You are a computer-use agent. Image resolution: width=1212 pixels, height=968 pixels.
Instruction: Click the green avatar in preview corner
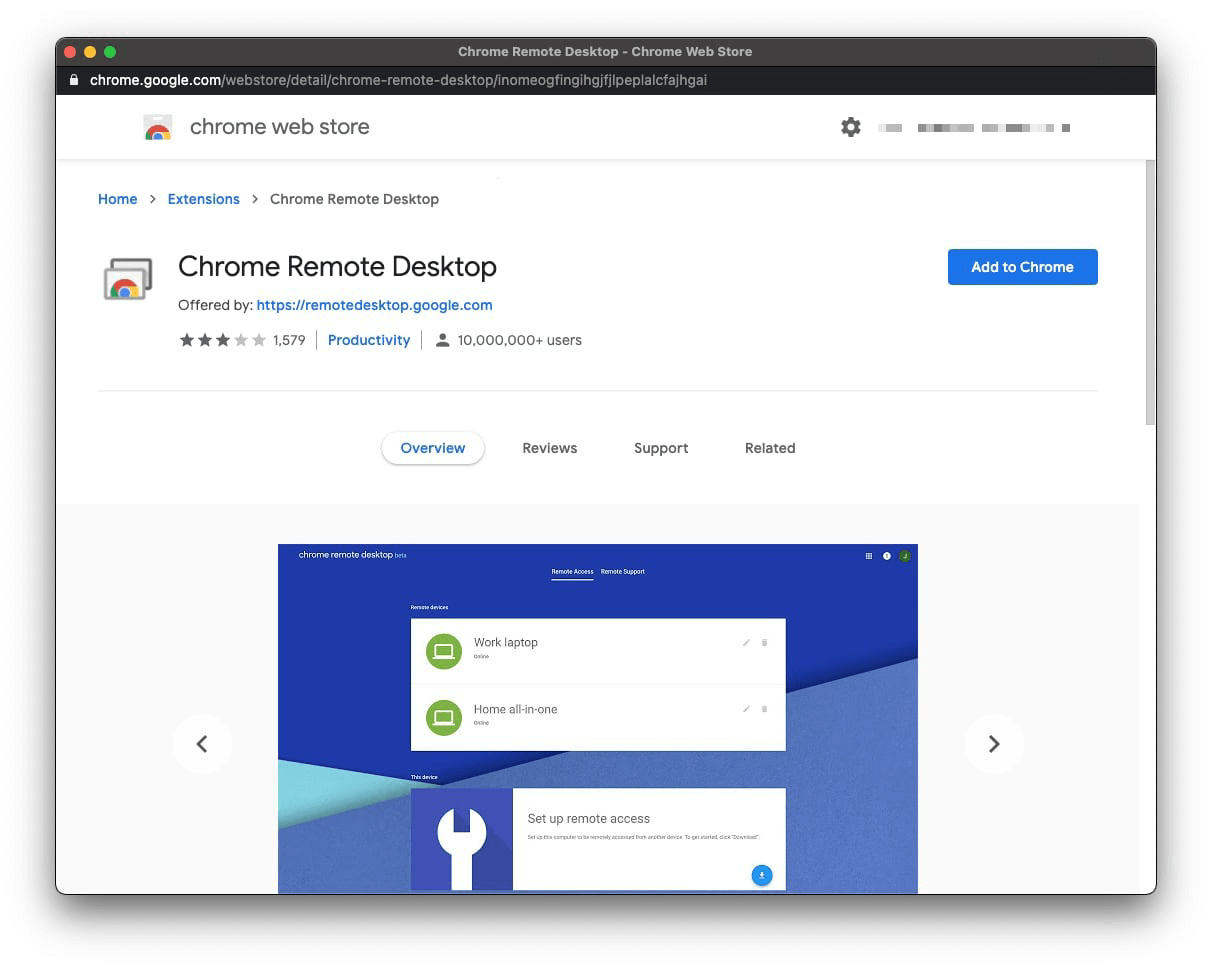(905, 556)
